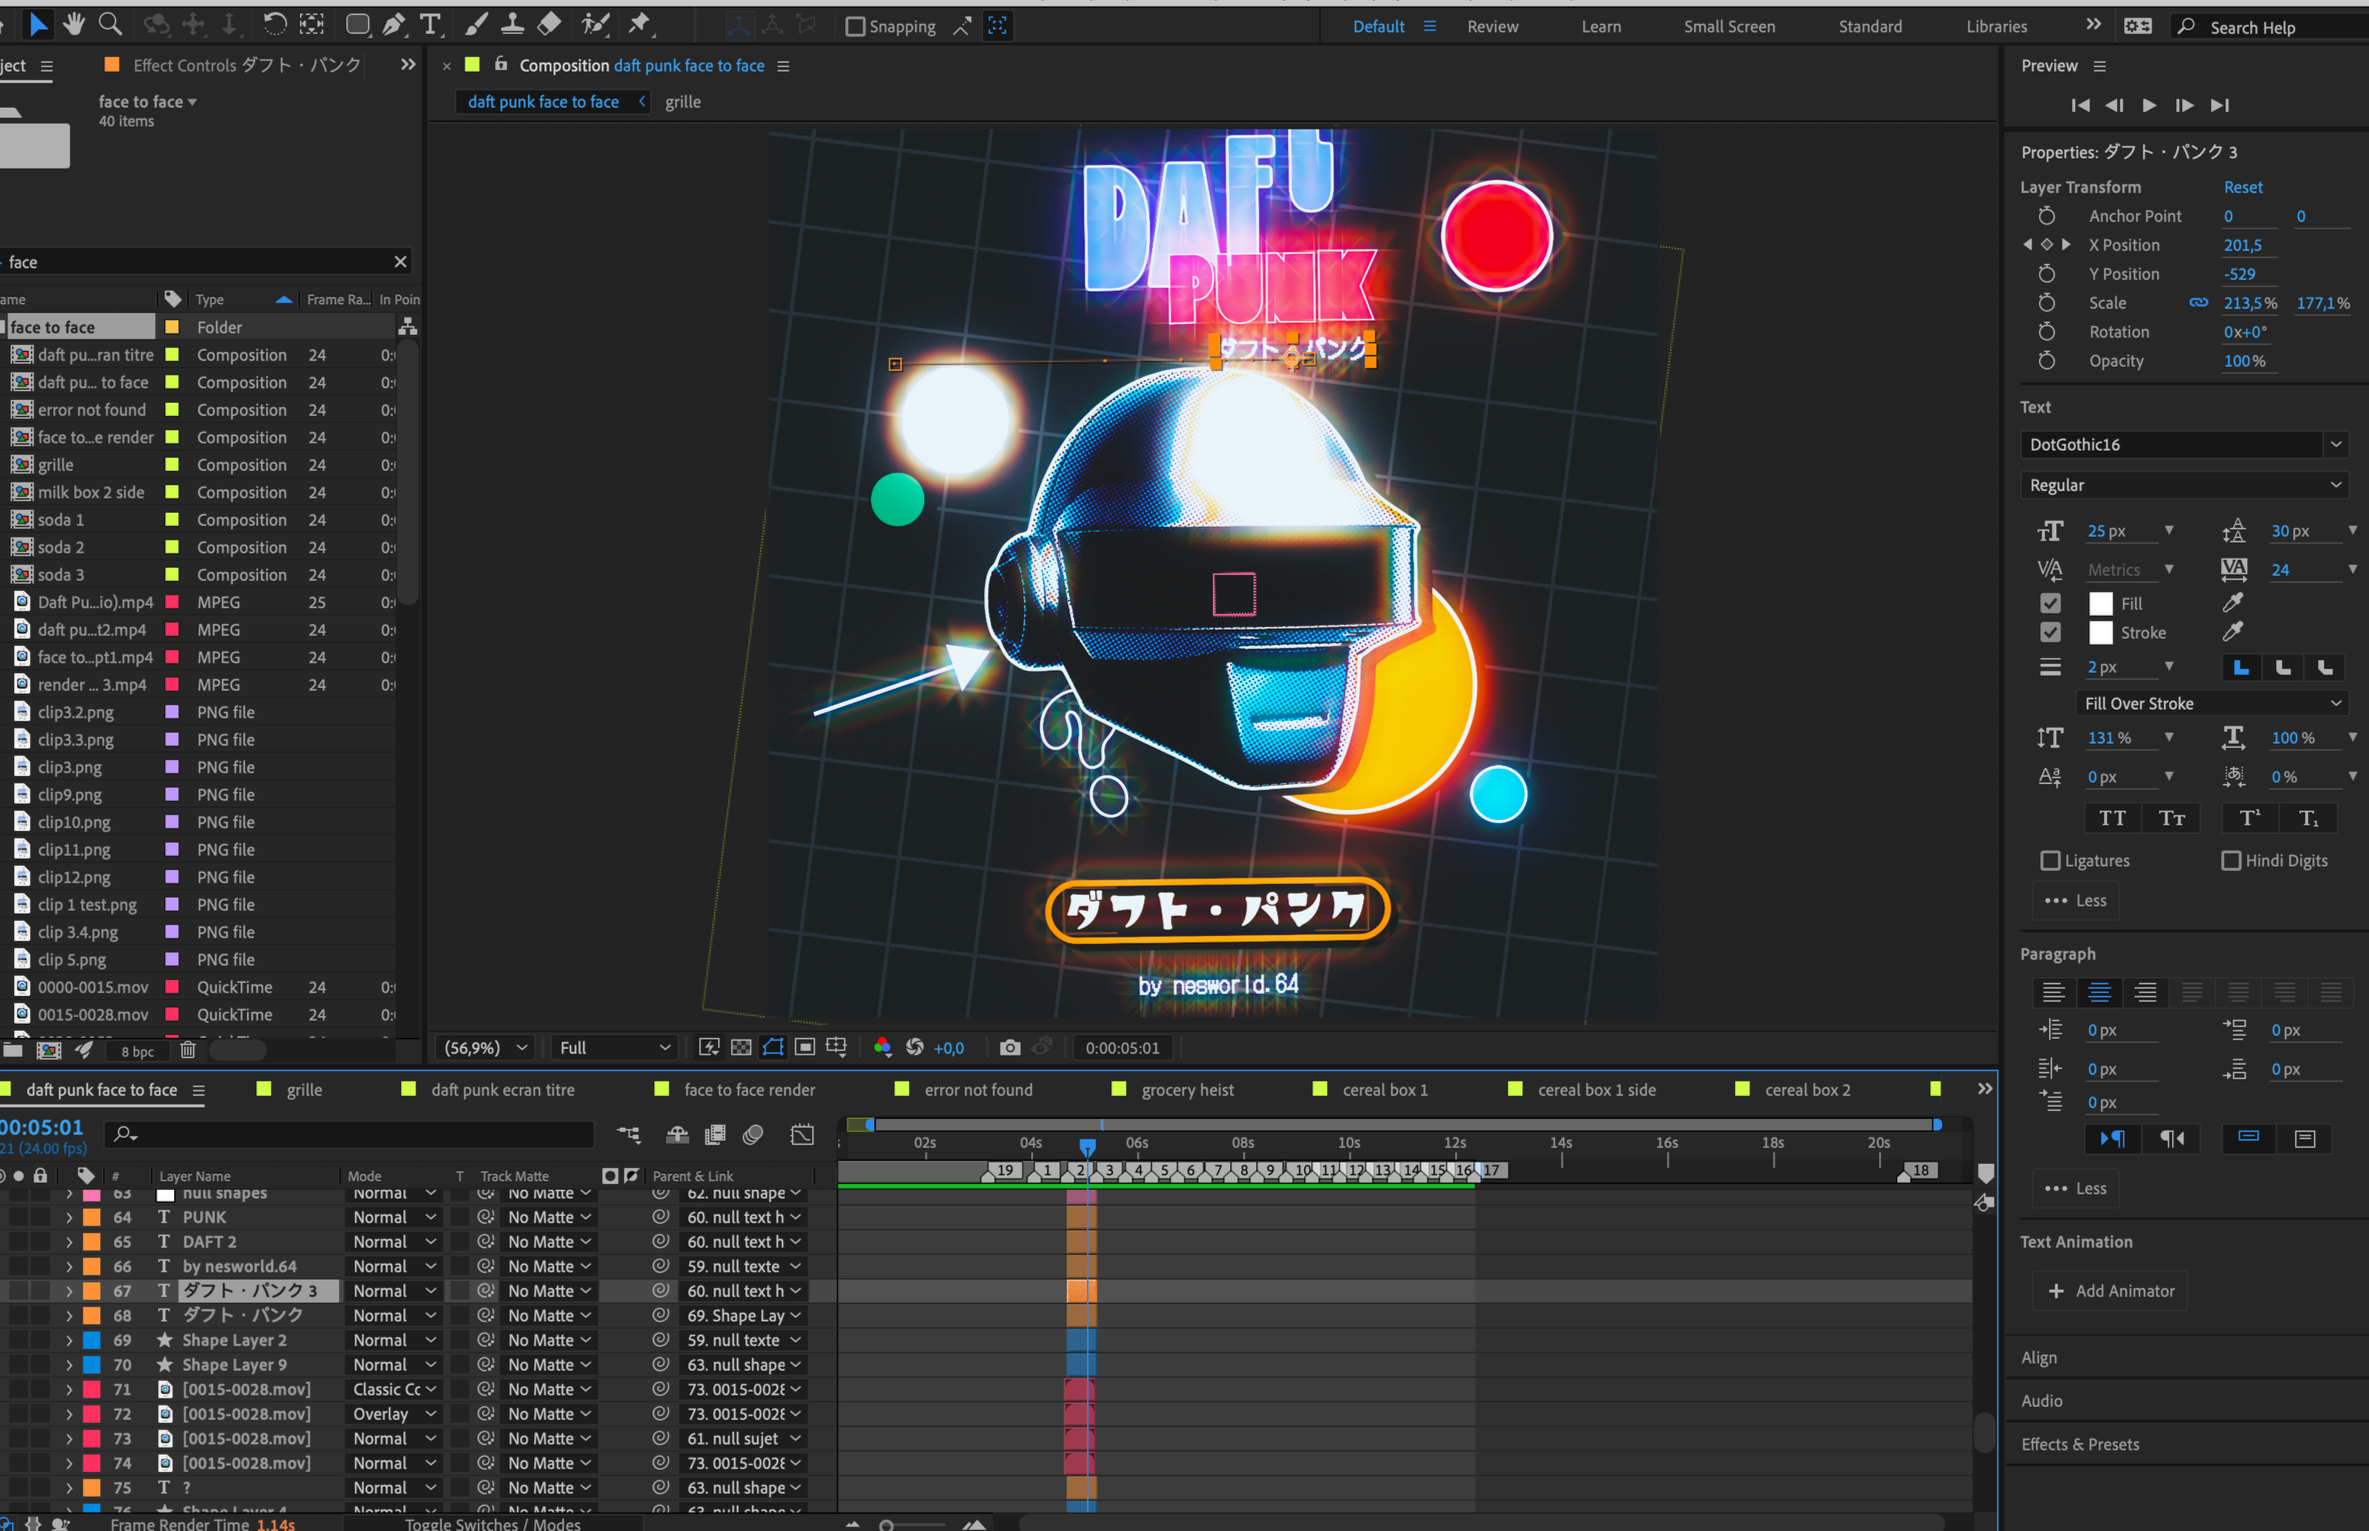Screen dimensions: 2369x1531
Task: Select the Type text tool
Action: 430,24
